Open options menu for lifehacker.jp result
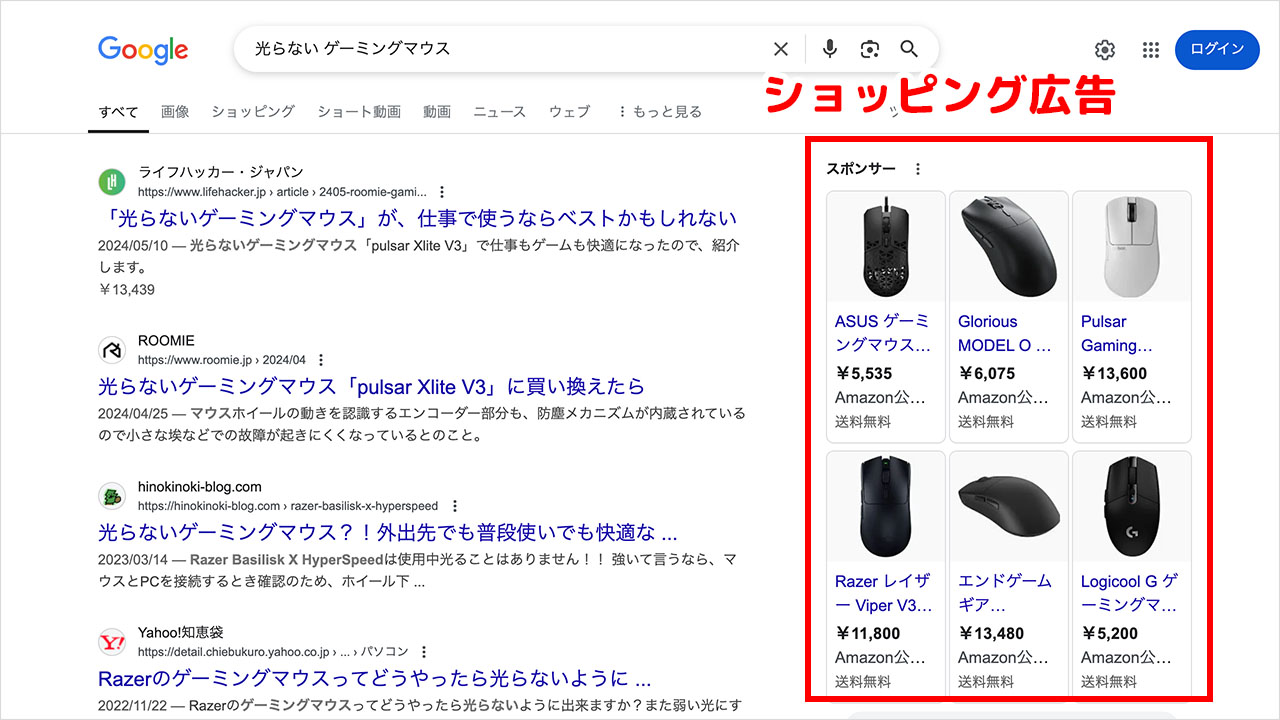The width and height of the screenshot is (1280, 720). point(442,192)
